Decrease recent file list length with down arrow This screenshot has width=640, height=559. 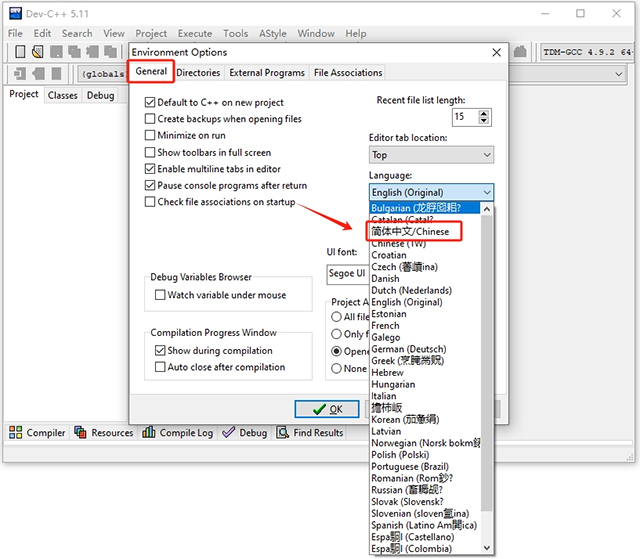pyautogui.click(x=484, y=120)
